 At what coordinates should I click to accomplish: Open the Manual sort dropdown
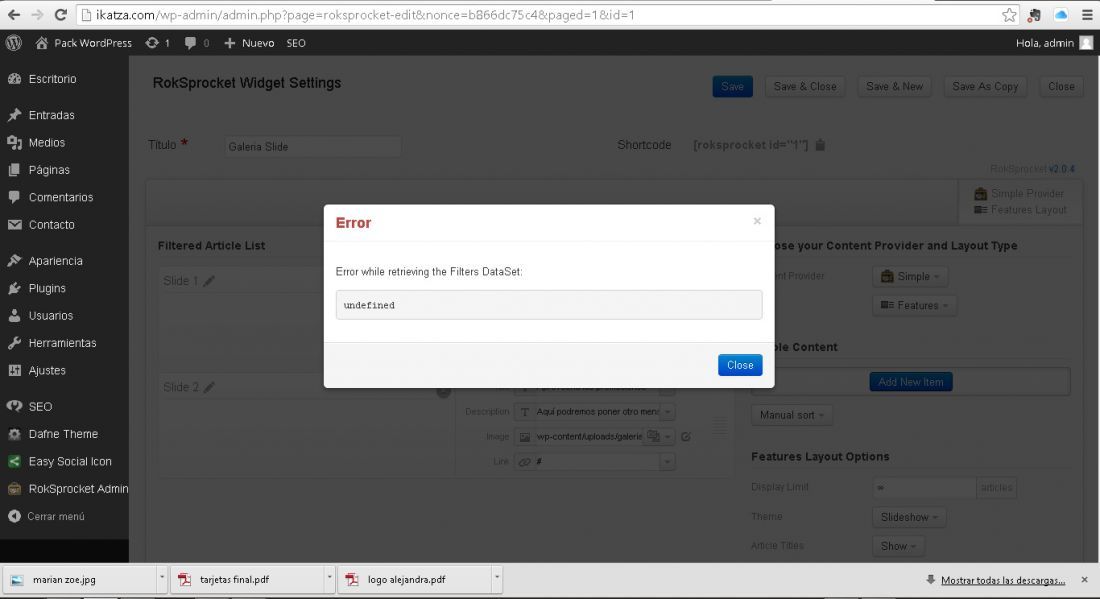(791, 415)
